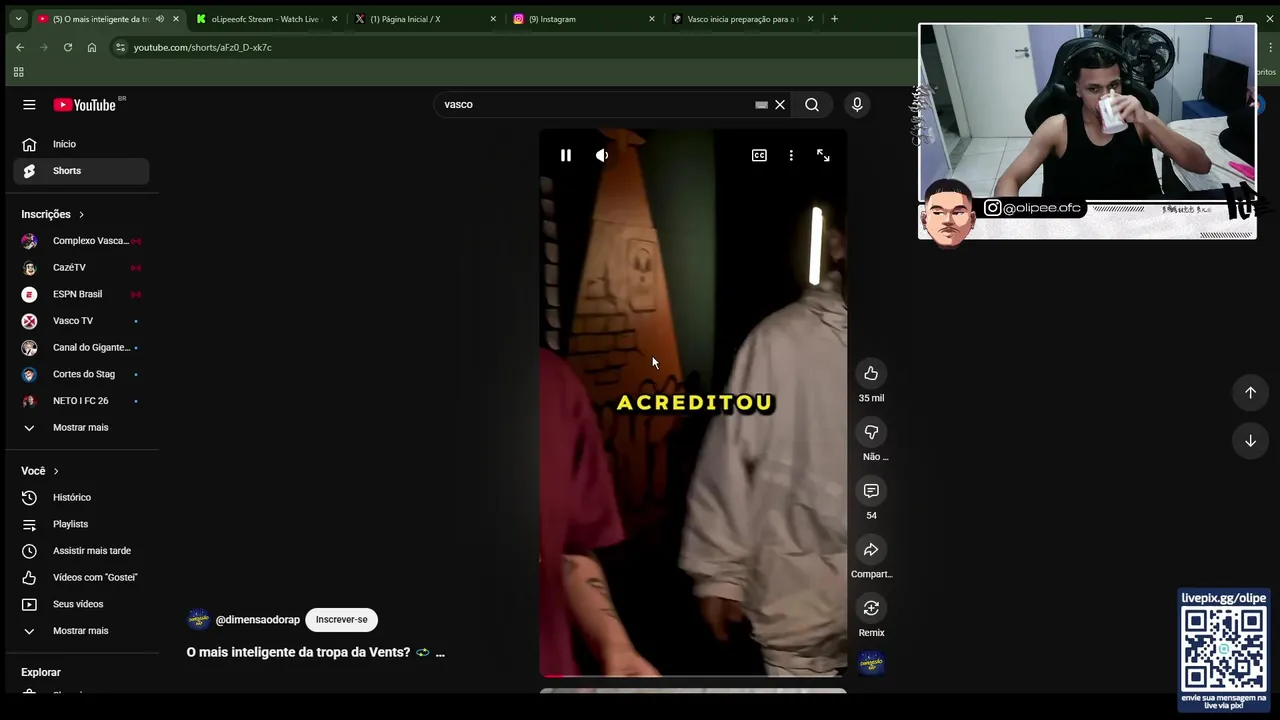Click the audio indicator on the YouTube tab

coord(160,19)
